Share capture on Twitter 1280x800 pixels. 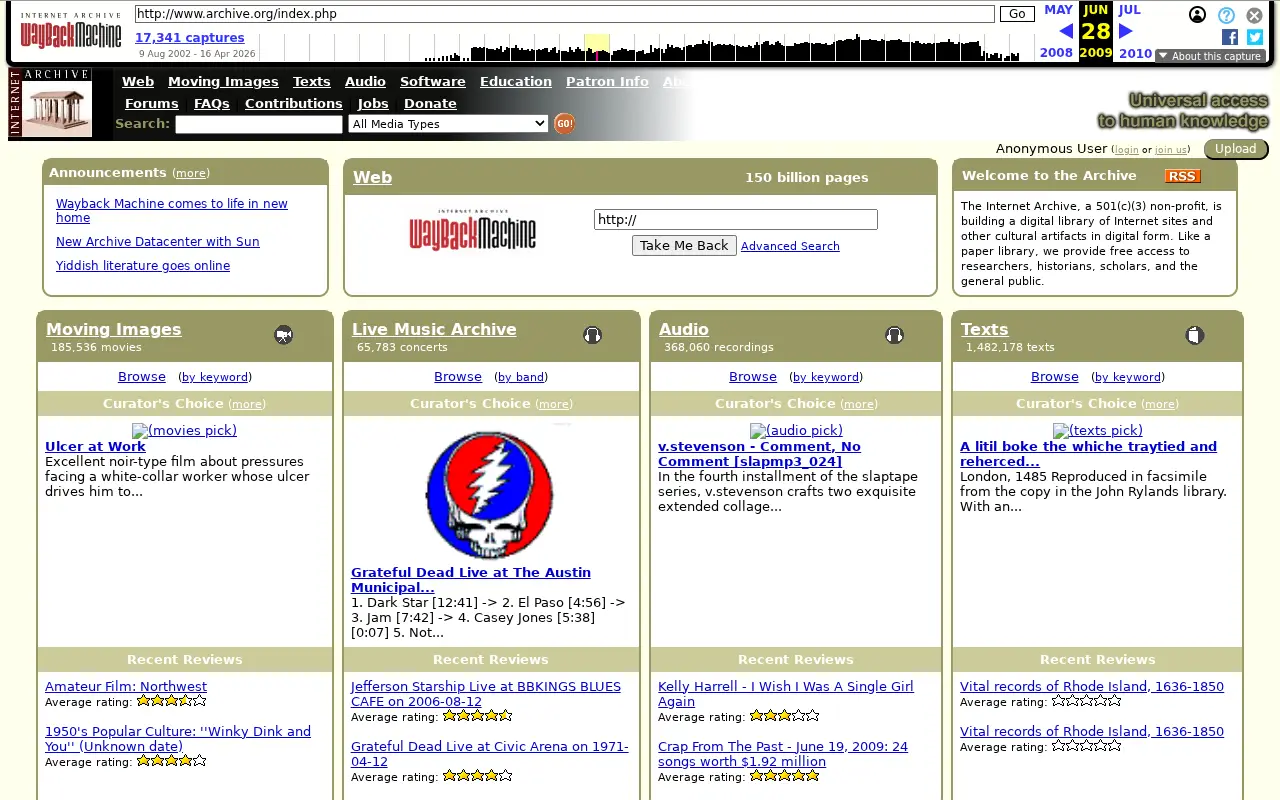point(1255,37)
